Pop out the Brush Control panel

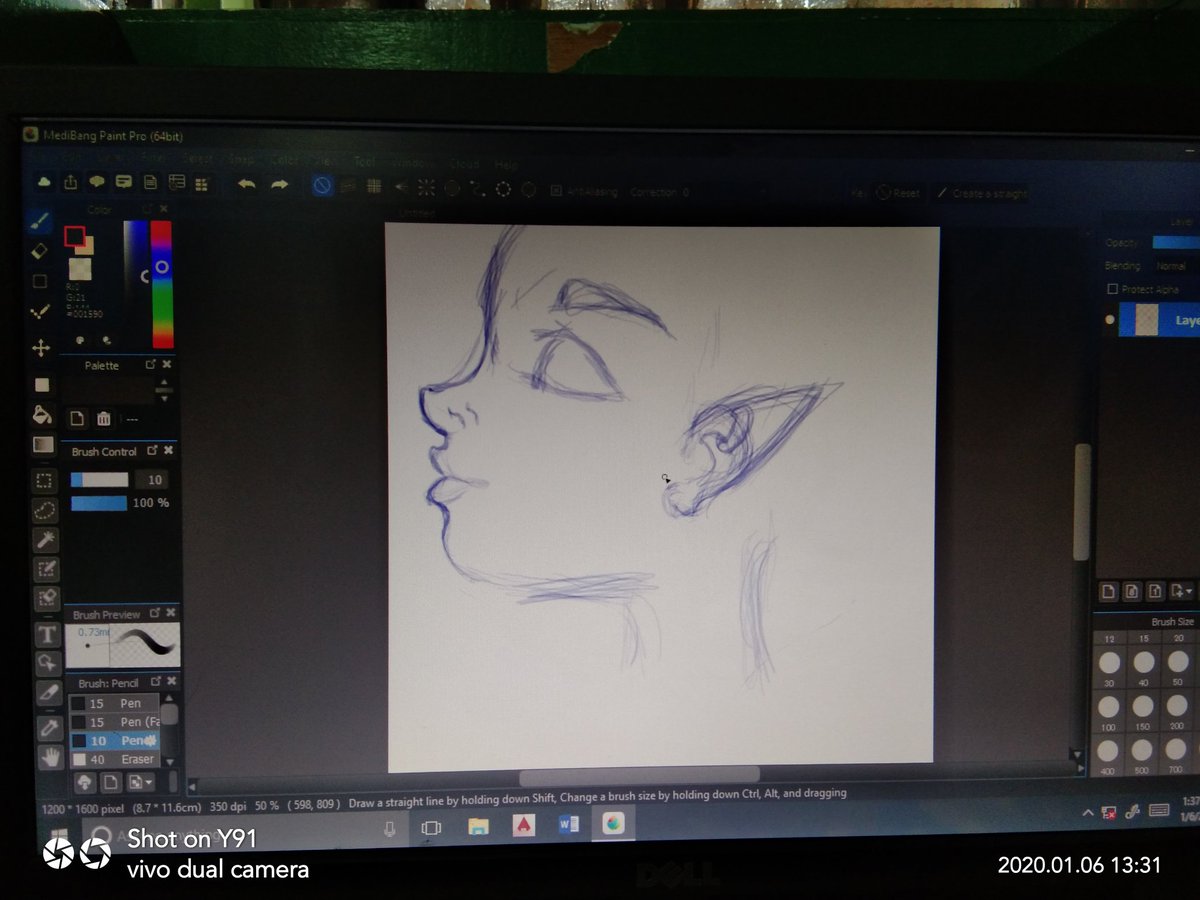coord(152,451)
